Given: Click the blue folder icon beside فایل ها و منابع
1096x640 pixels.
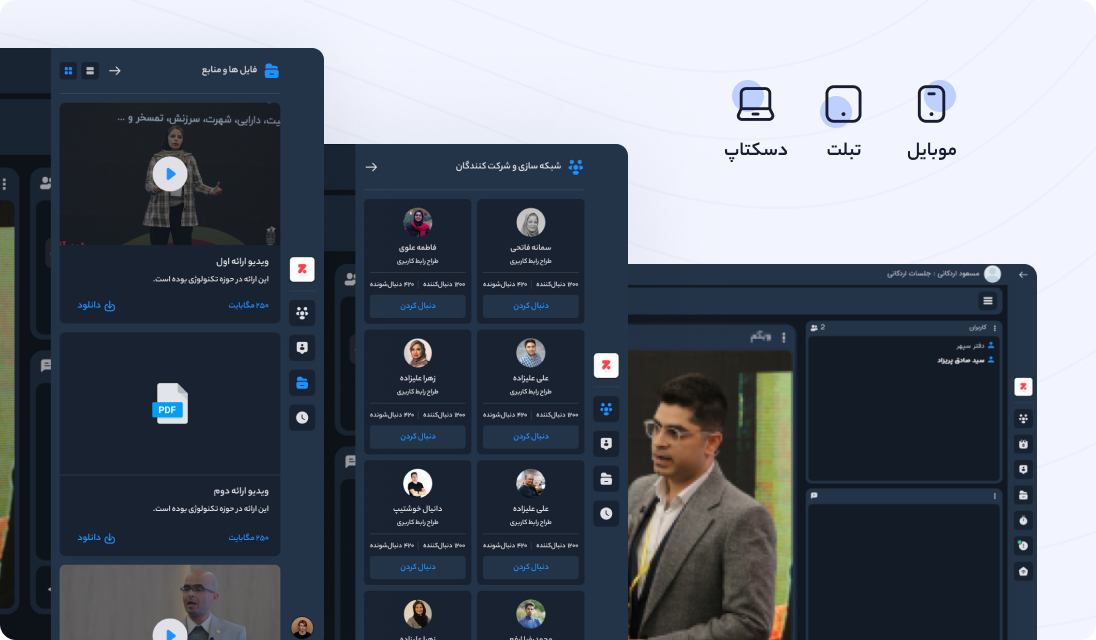Looking at the screenshot, I should 272,71.
